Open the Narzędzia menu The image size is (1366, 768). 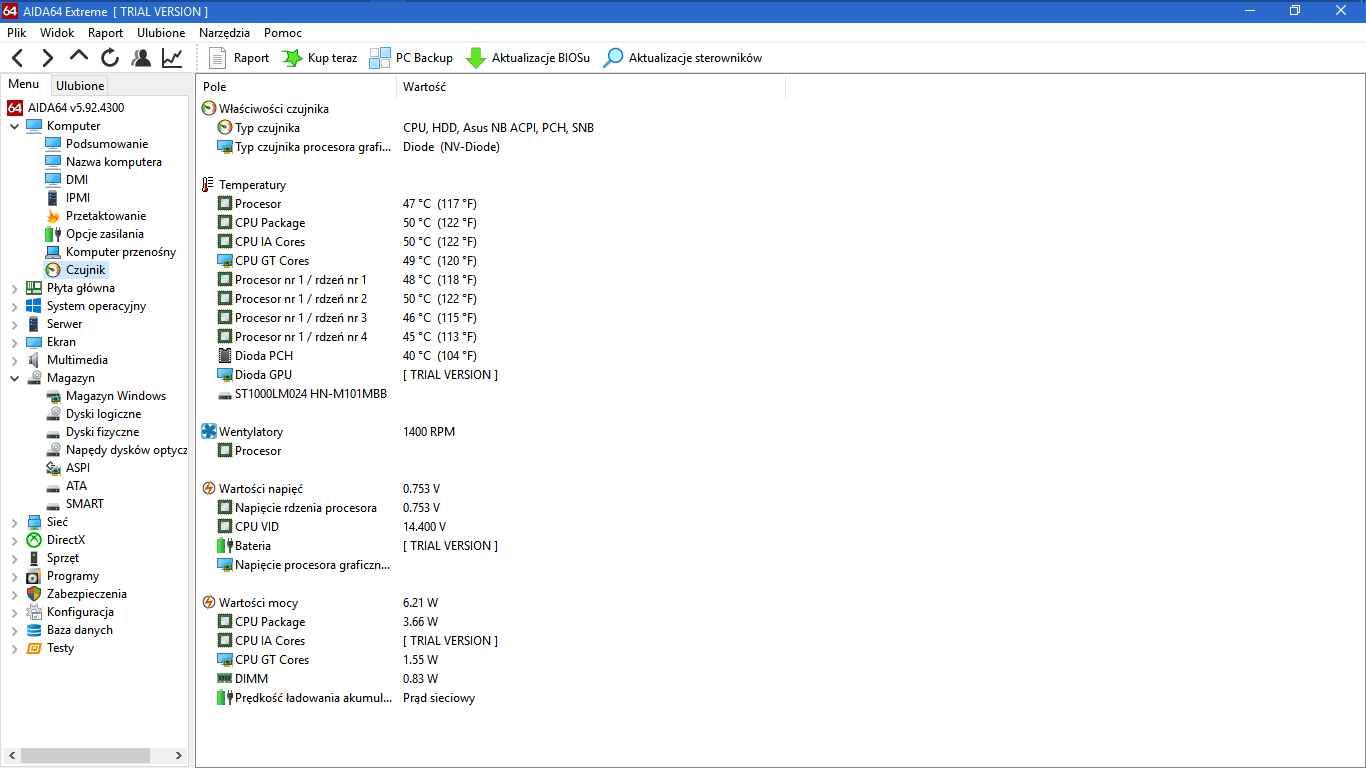pos(225,32)
